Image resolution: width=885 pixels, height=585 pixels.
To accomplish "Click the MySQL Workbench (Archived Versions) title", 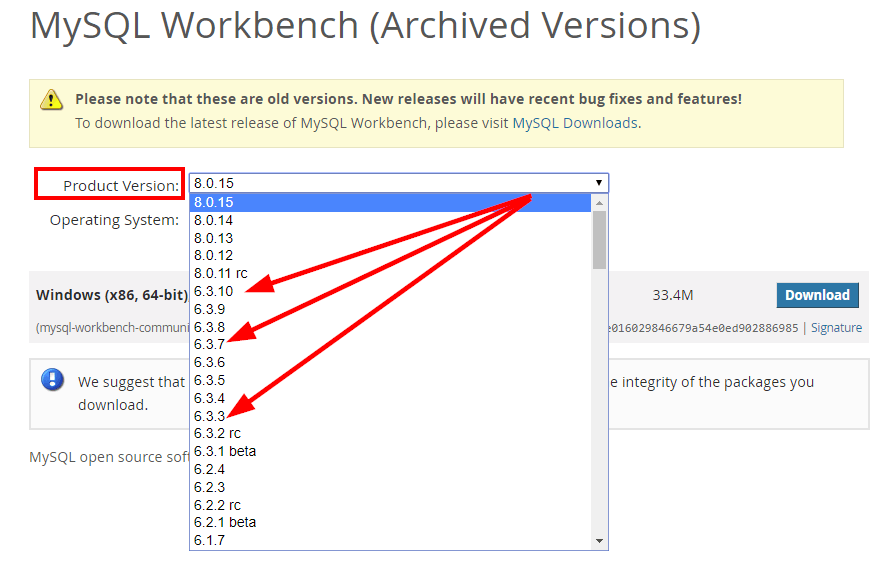I will 365,26.
